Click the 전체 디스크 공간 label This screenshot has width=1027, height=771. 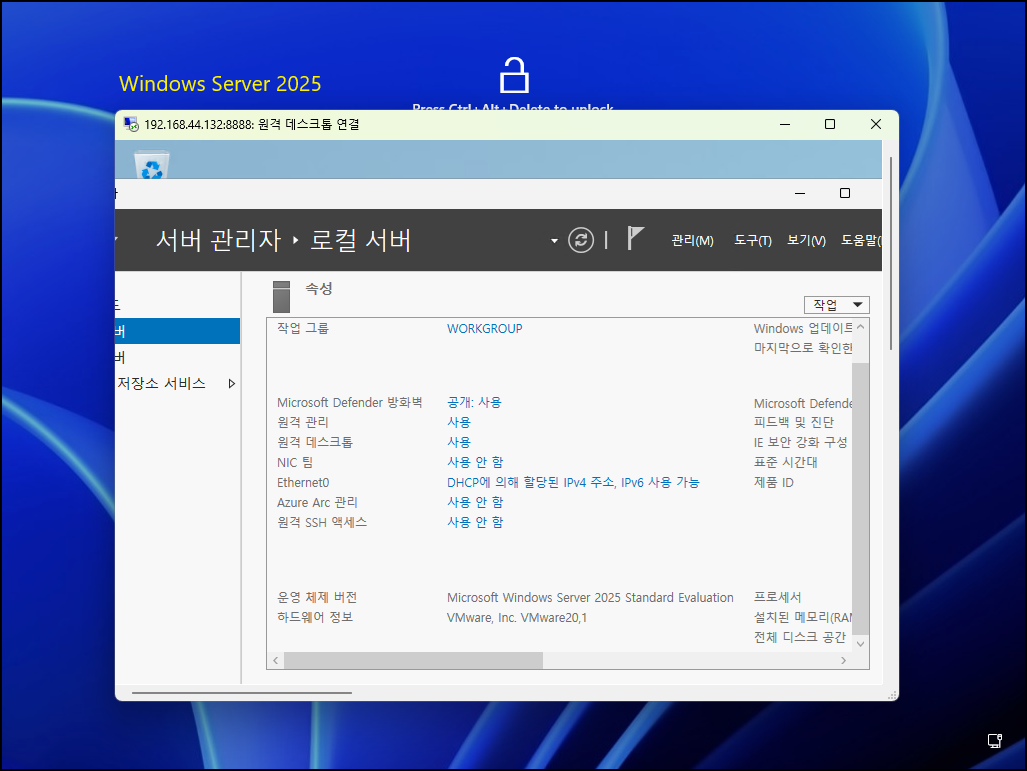800,637
